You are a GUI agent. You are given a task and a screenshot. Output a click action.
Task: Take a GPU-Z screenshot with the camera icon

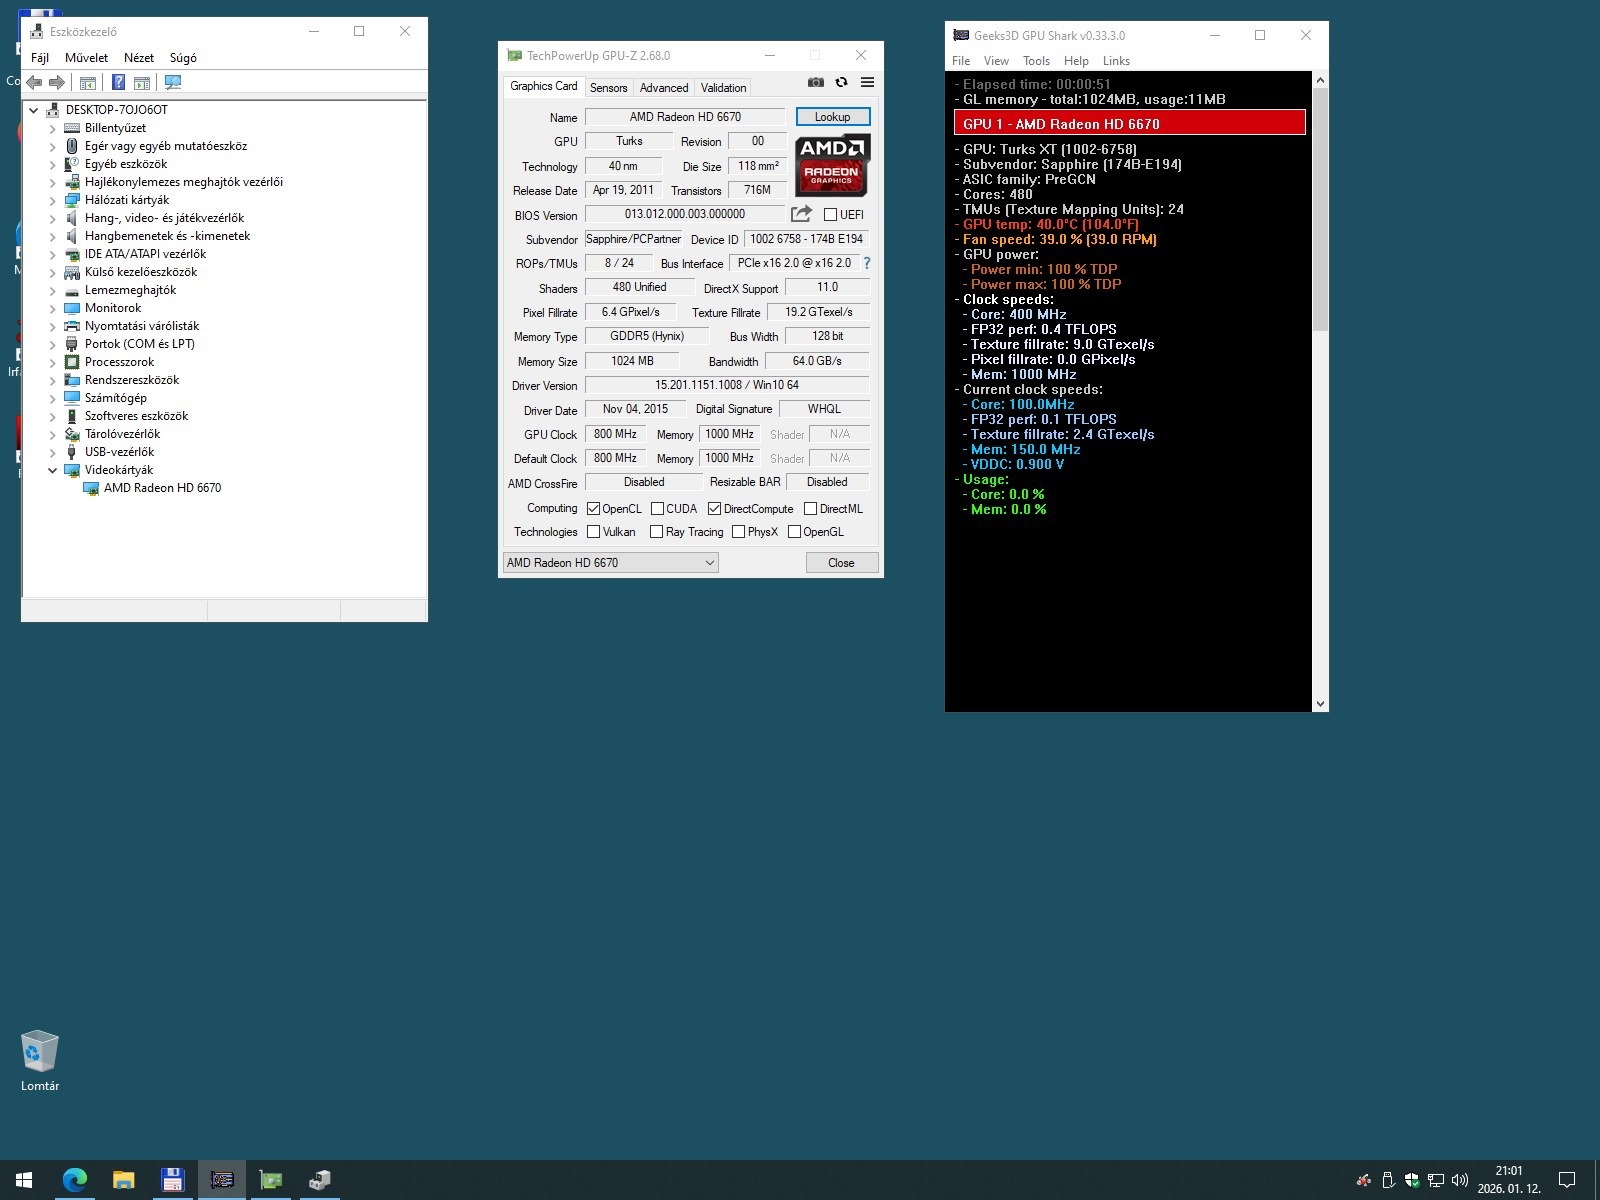pos(816,83)
